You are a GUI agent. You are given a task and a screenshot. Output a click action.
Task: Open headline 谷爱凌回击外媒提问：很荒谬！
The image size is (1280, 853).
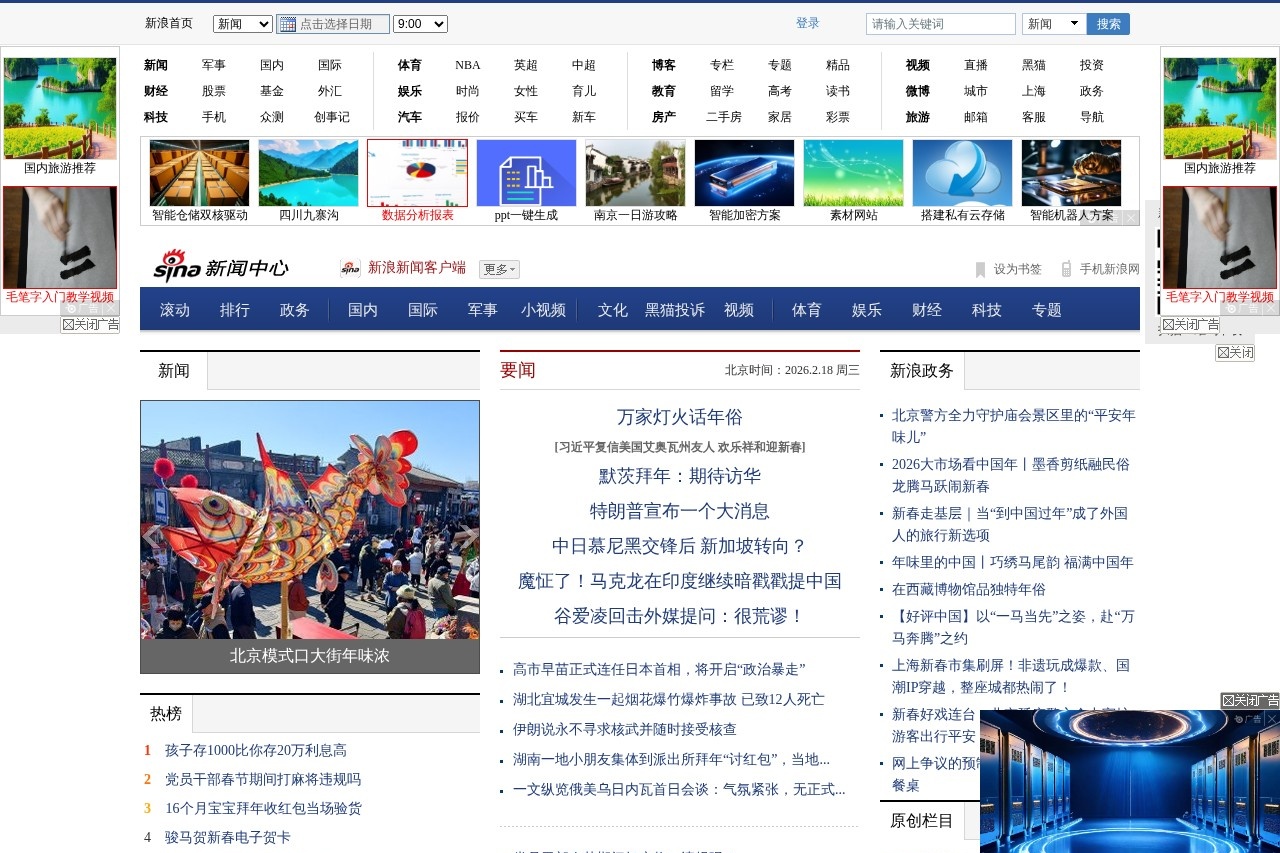(x=680, y=616)
